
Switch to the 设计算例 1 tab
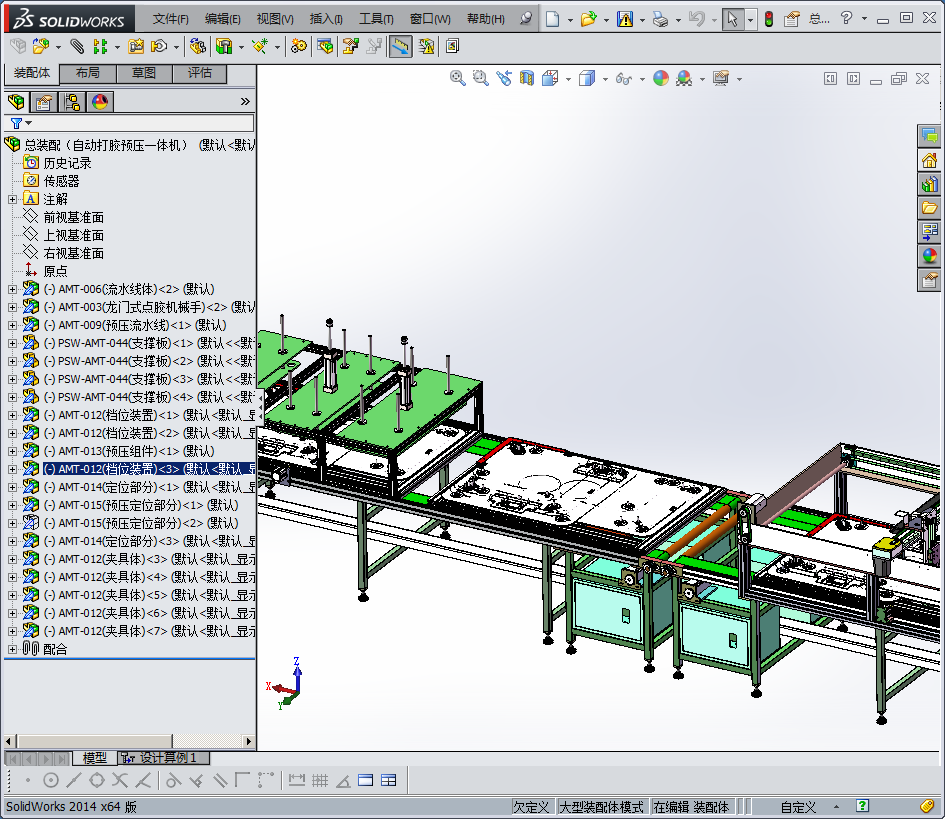pos(164,758)
